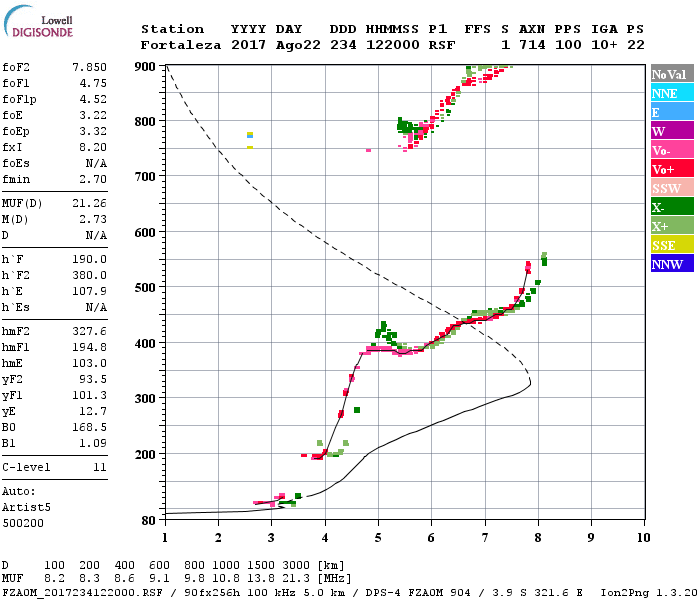Click the hmE value 103.0
This screenshot has height=600, width=700.
point(89,363)
